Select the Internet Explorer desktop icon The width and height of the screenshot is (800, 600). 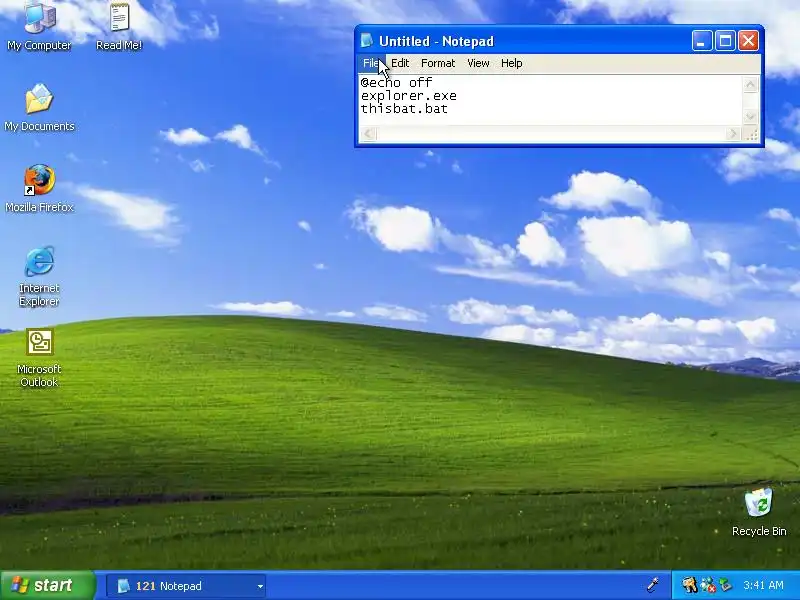tap(39, 276)
